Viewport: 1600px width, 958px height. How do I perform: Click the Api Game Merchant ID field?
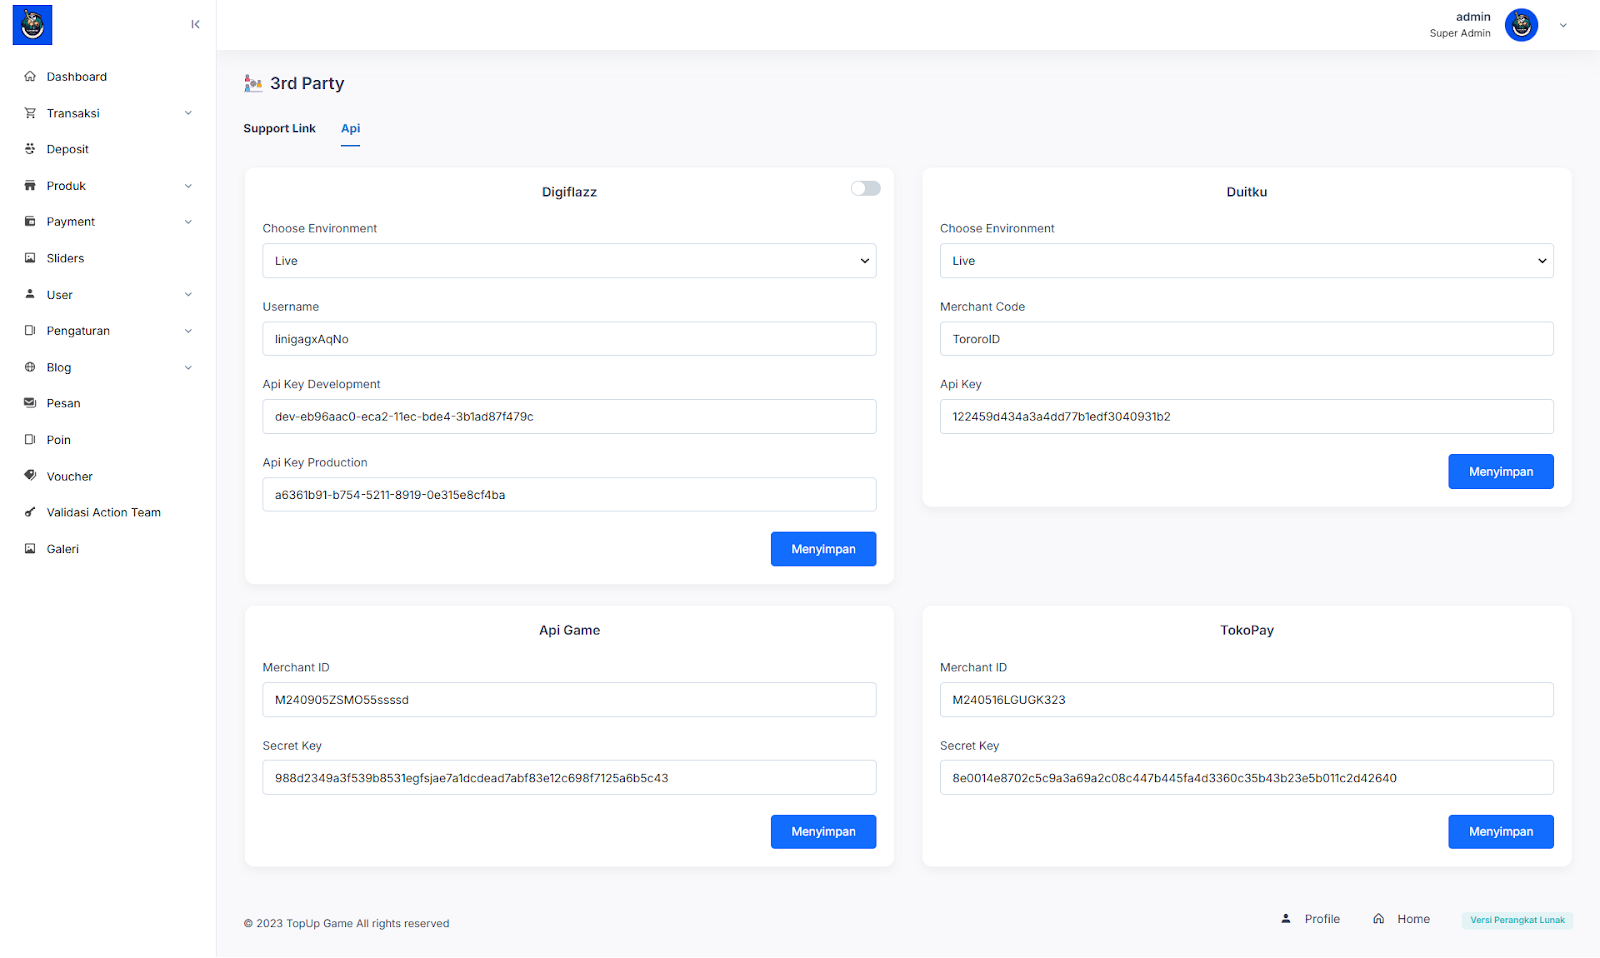[569, 700]
